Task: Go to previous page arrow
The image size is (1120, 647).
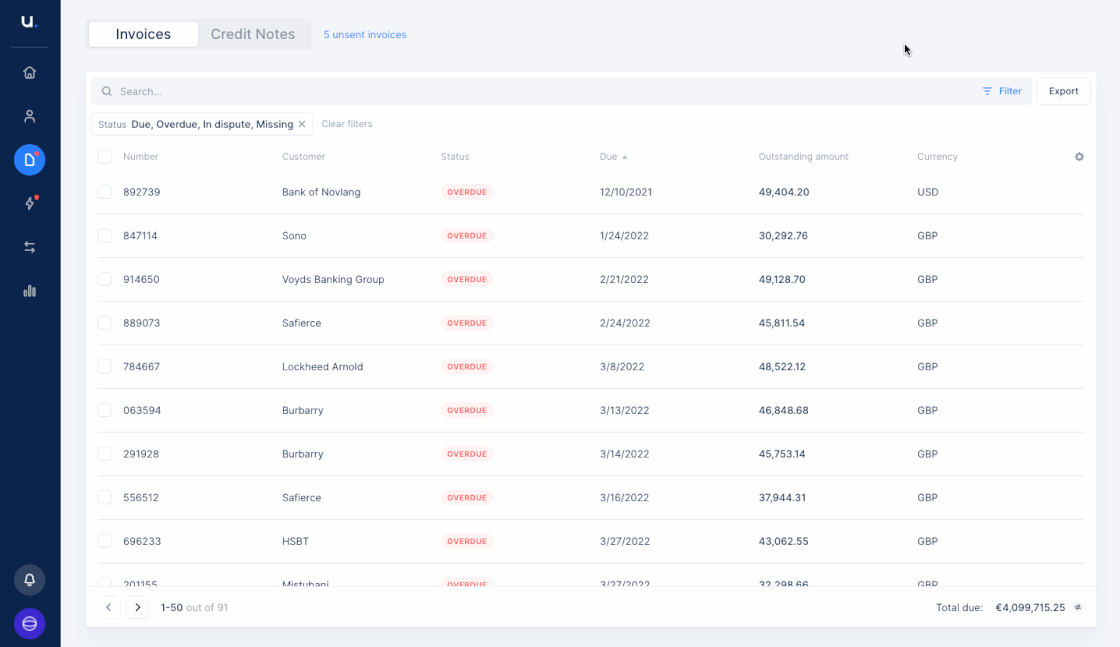Action: [x=109, y=608]
